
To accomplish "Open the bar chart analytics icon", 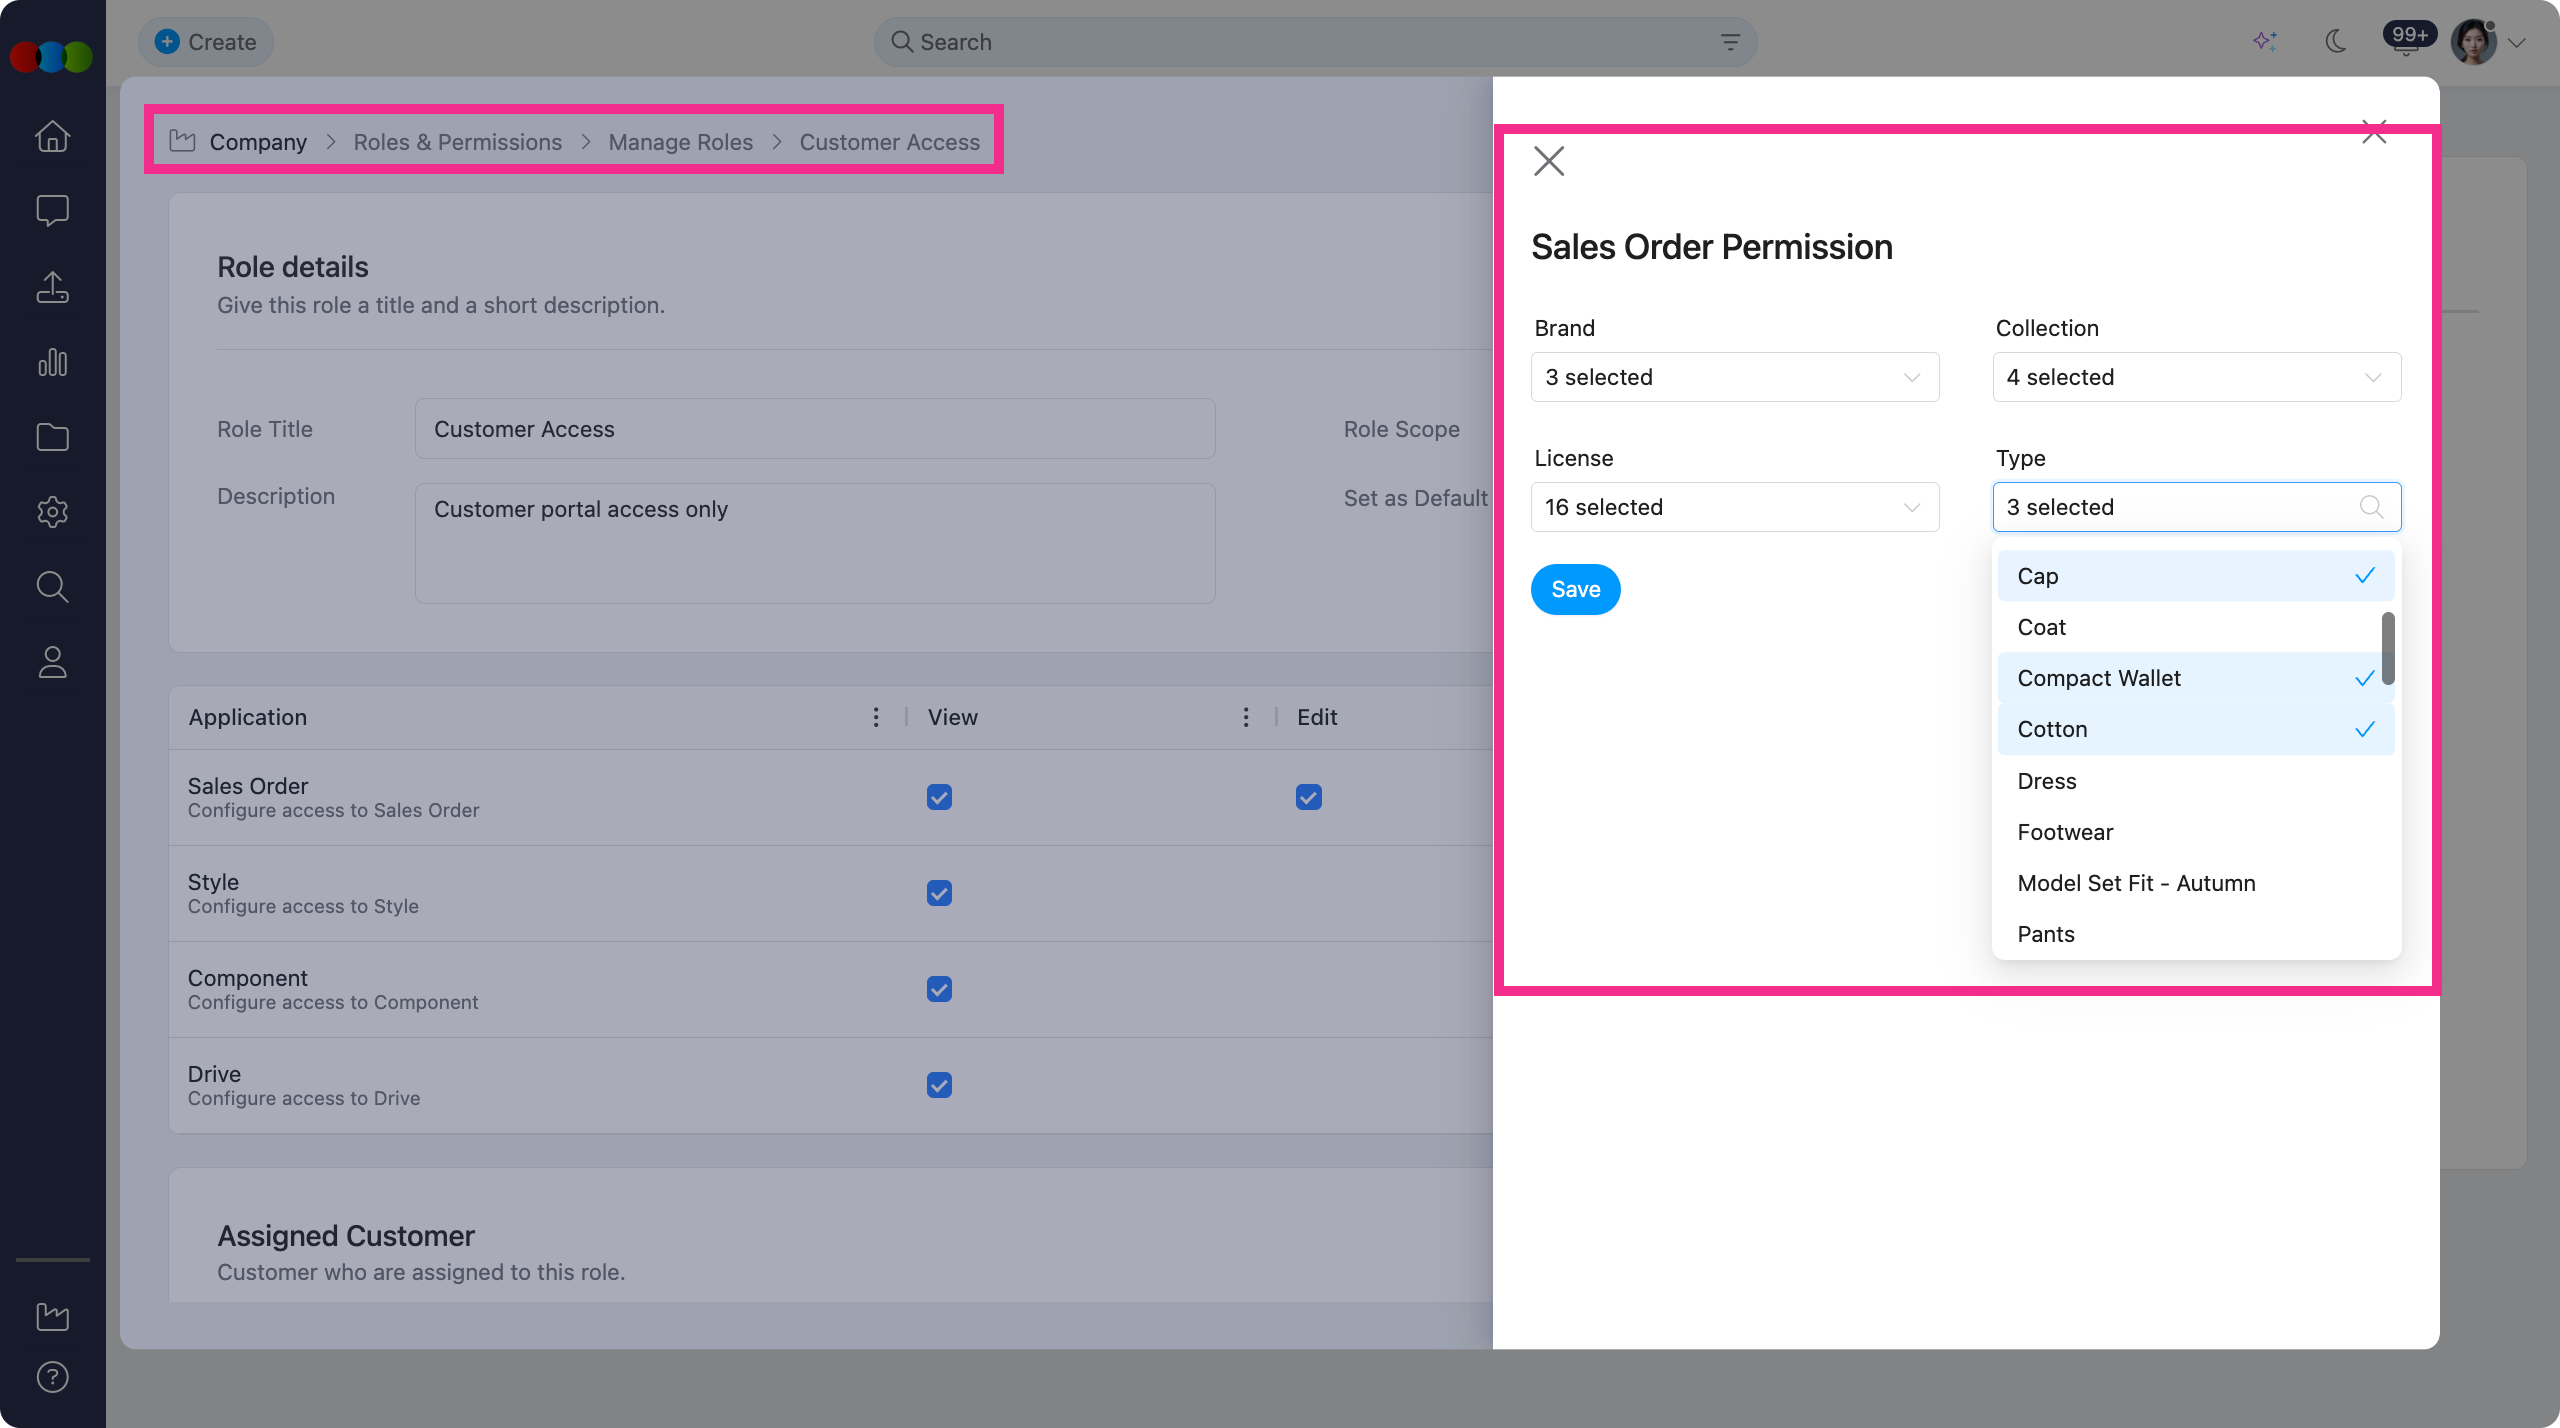I will (52, 362).
